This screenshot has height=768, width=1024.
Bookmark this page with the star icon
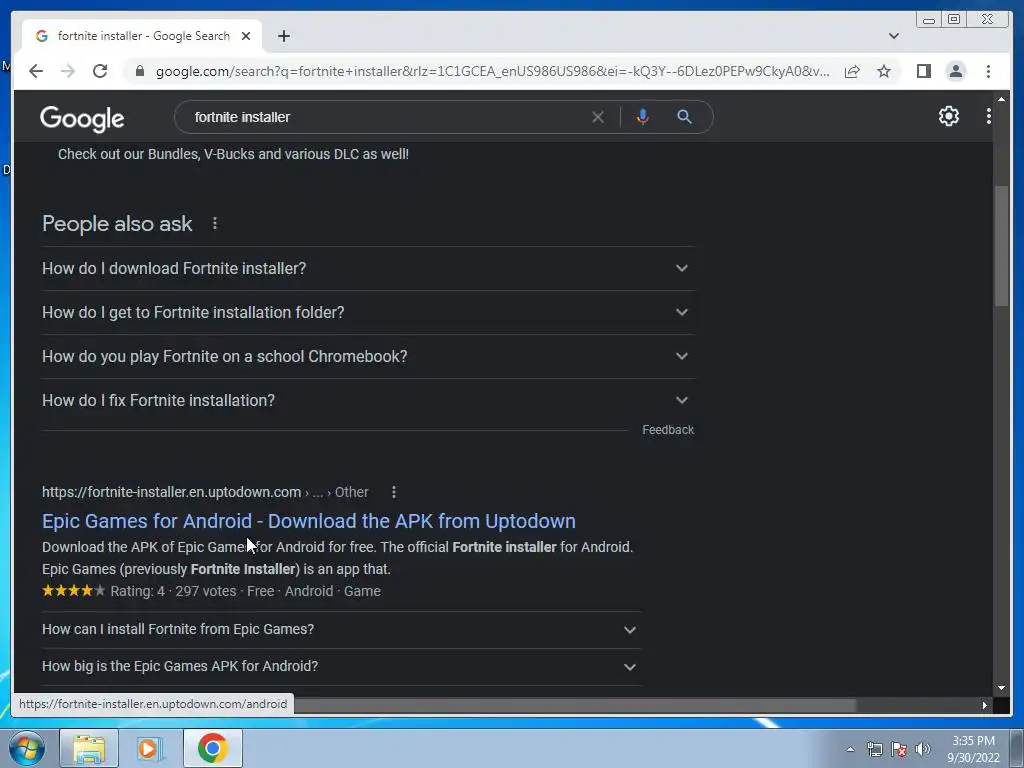(884, 71)
